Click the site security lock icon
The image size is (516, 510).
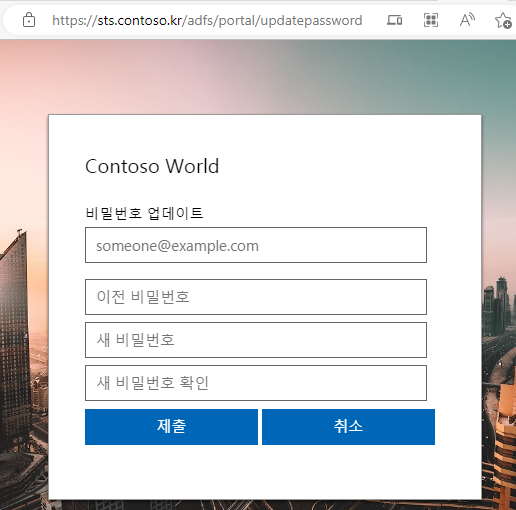(x=29, y=20)
